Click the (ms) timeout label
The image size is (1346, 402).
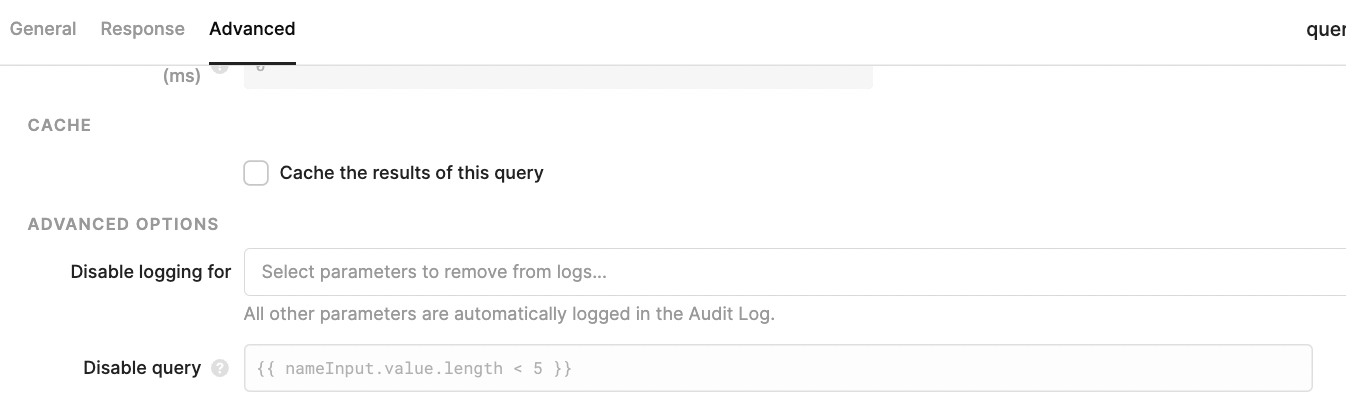[182, 76]
